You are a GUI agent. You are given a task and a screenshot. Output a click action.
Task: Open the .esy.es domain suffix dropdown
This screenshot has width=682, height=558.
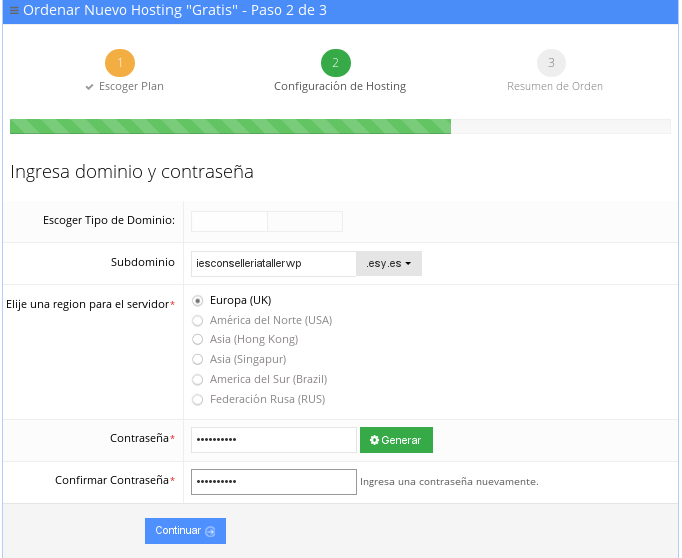point(389,264)
